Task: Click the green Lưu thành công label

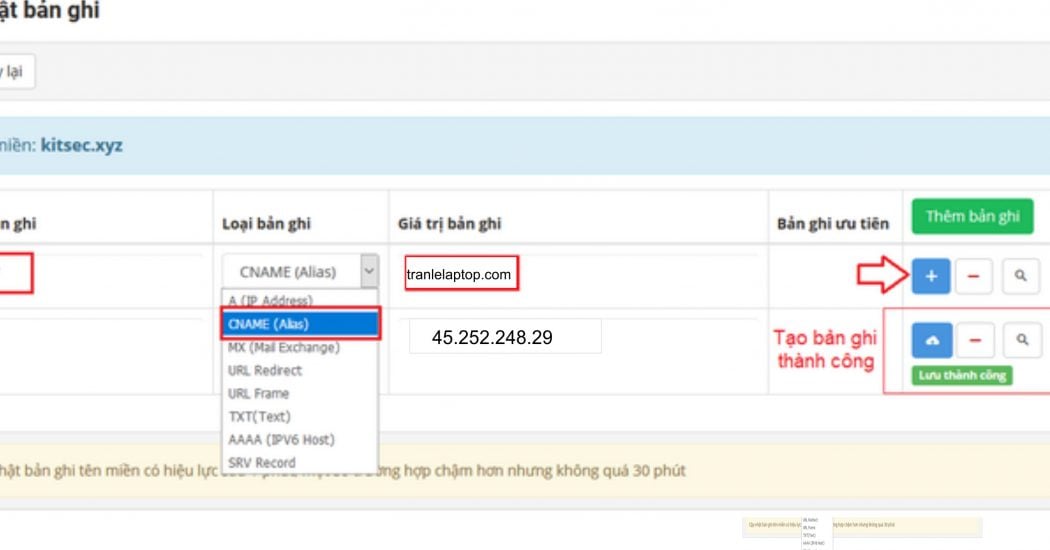Action: pyautogui.click(x=962, y=375)
